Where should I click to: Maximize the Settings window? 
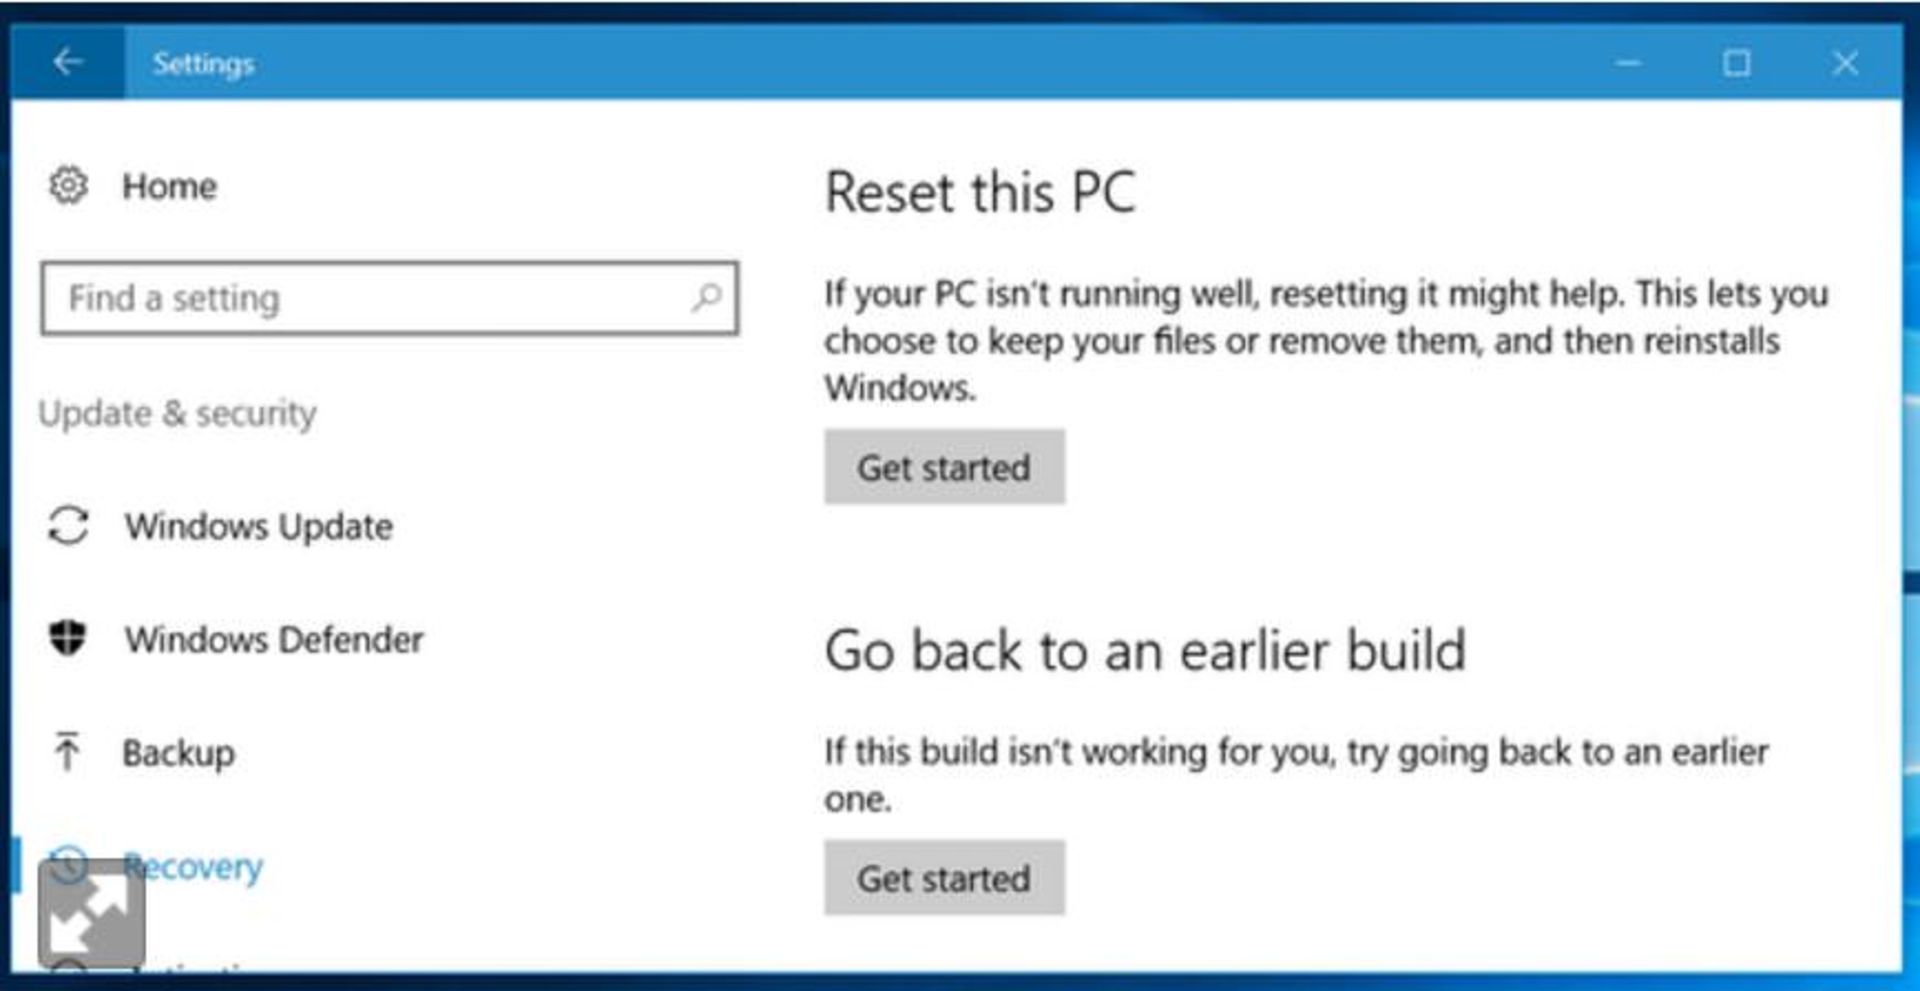(x=1737, y=63)
